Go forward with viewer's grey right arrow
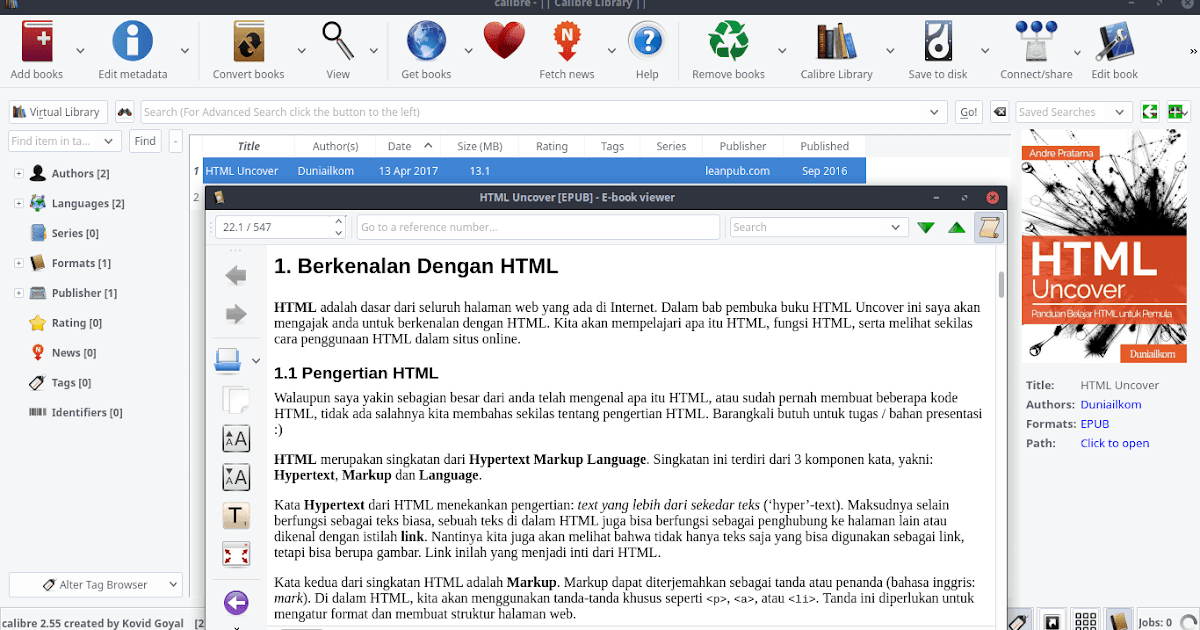The height and width of the screenshot is (630, 1200). (x=236, y=315)
